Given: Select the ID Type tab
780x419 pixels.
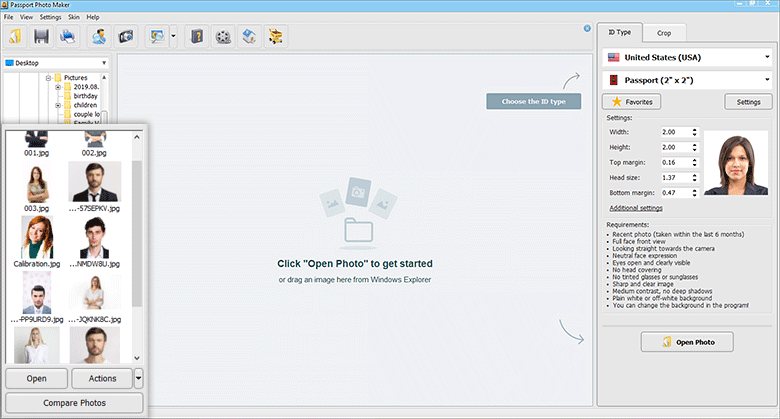Looking at the screenshot, I should pos(620,32).
